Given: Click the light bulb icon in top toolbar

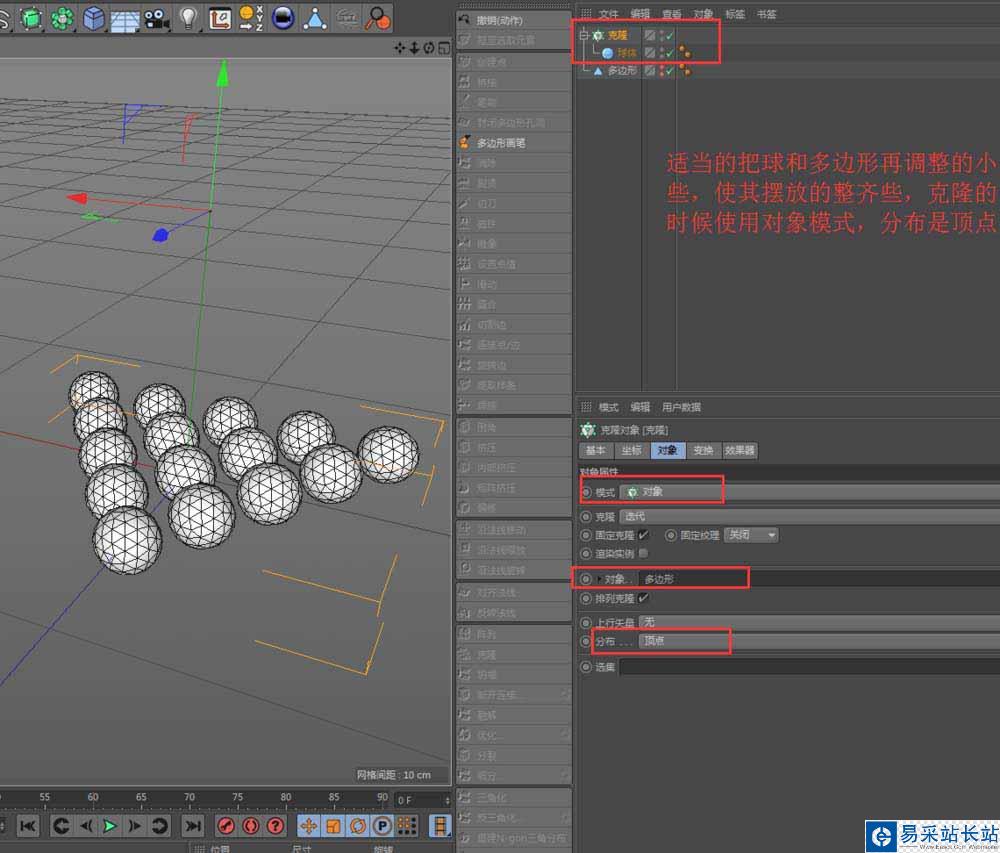Looking at the screenshot, I should click(x=187, y=17).
